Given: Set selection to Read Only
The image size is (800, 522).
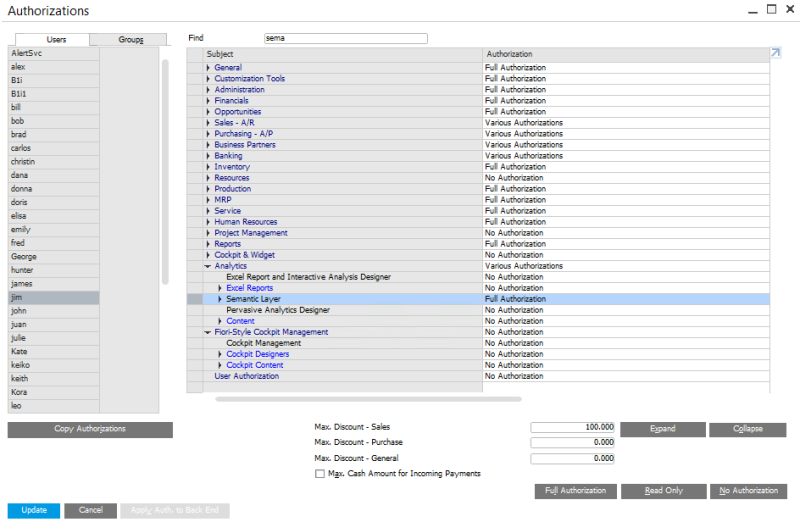Looking at the screenshot, I should pyautogui.click(x=662, y=491).
